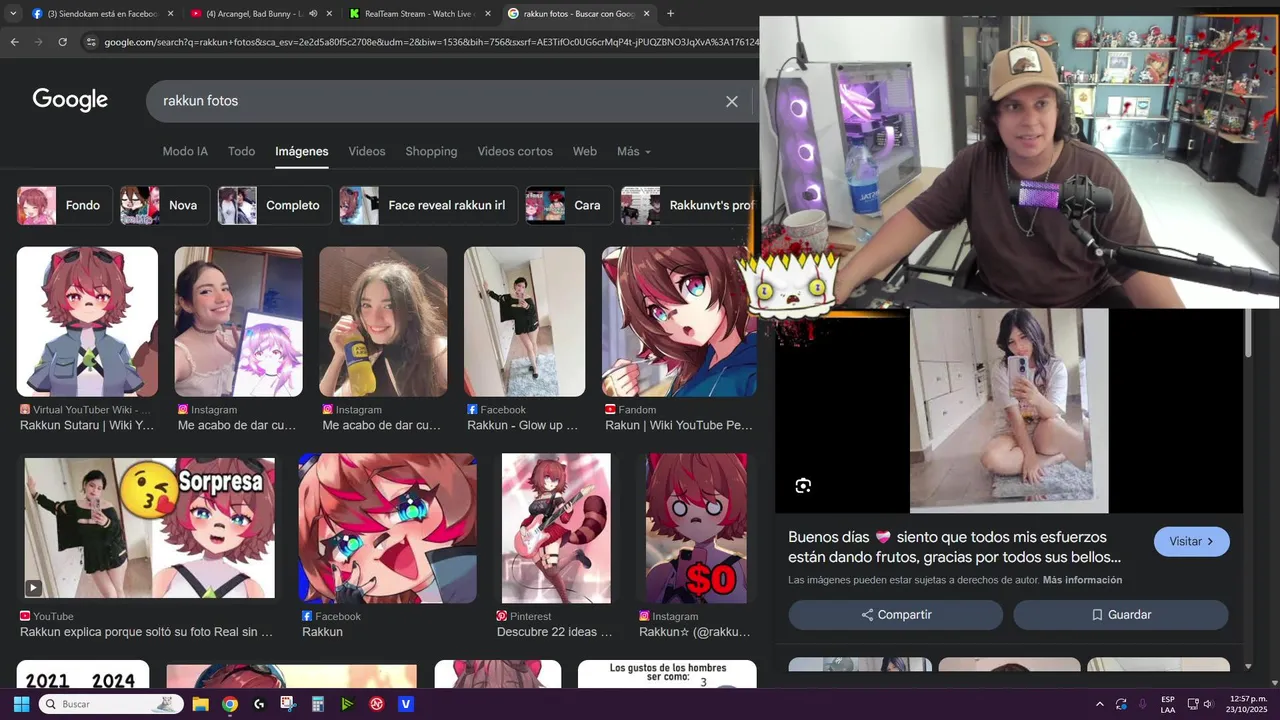Image resolution: width=1280 pixels, height=720 pixels.
Task: Click the microphone tray icon
Action: (x=1142, y=704)
